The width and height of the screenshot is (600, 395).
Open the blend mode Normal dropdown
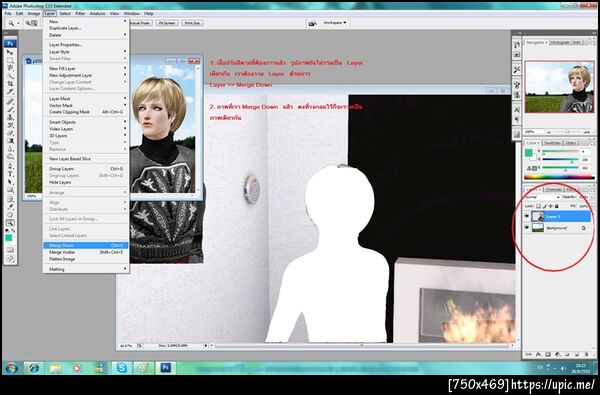tap(543, 197)
